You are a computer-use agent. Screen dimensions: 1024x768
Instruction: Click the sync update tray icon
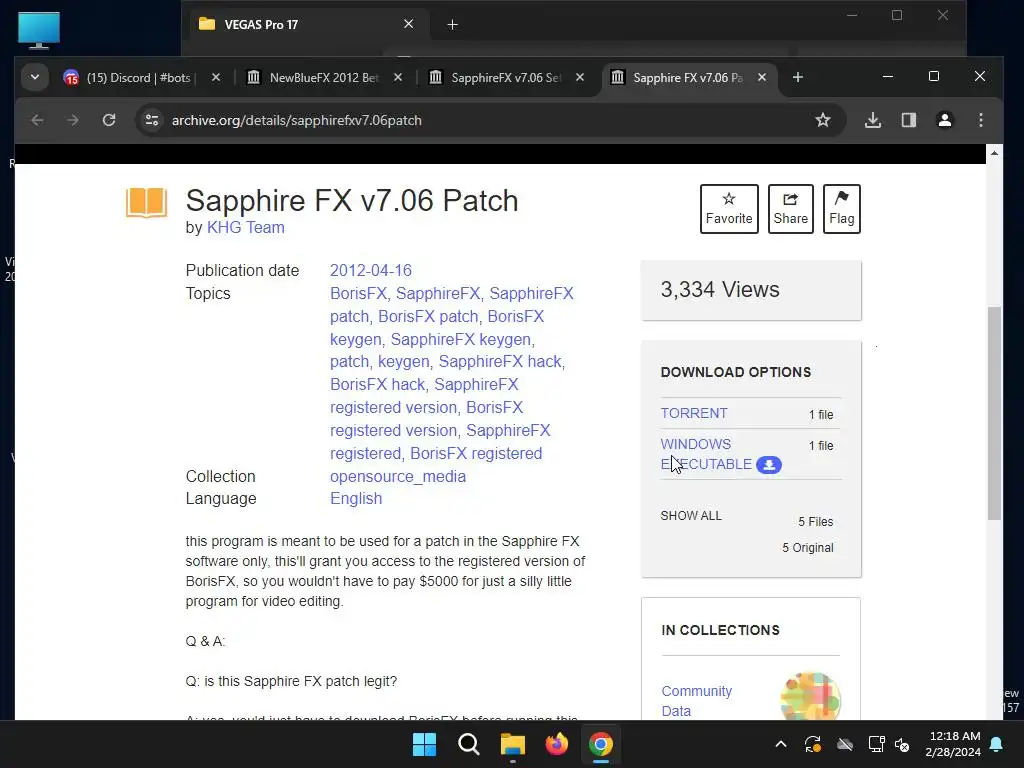812,744
